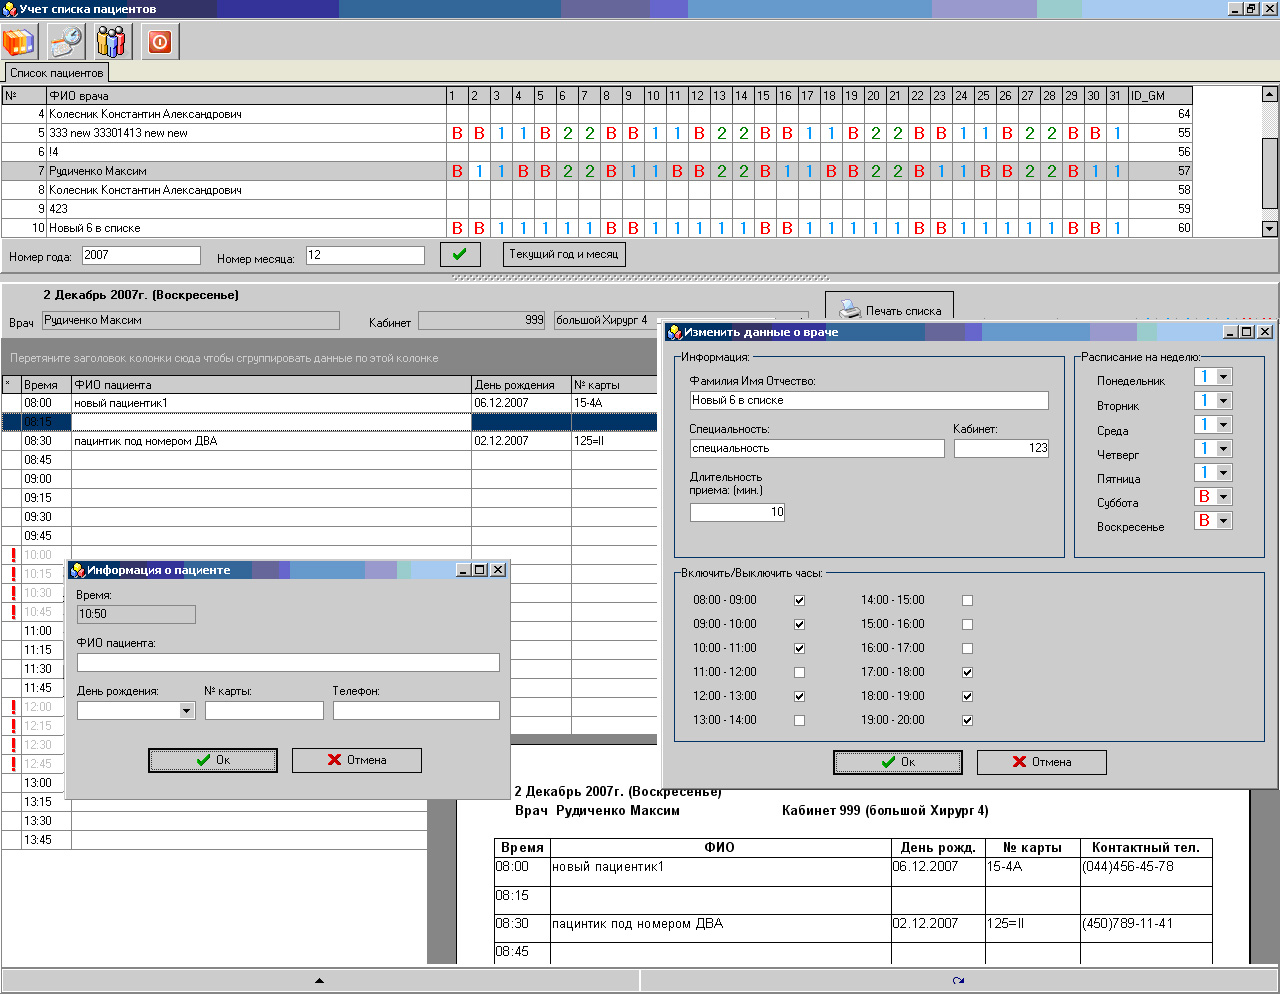
Task: Open the День рождения date dropdown
Action: (x=187, y=711)
